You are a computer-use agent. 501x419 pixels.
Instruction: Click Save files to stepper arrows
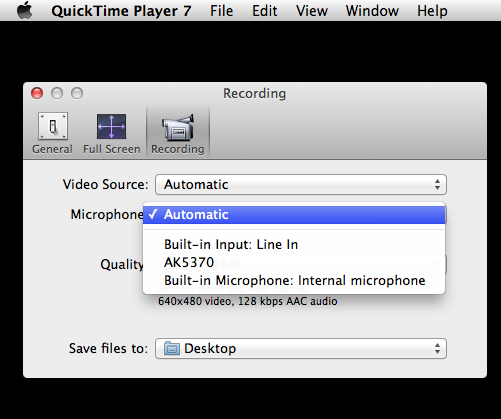click(437, 349)
